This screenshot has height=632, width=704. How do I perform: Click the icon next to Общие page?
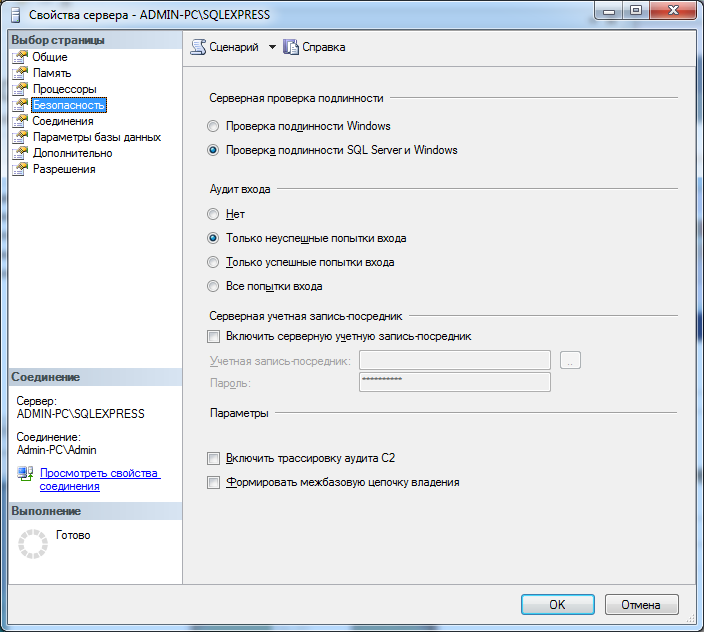[x=20, y=57]
